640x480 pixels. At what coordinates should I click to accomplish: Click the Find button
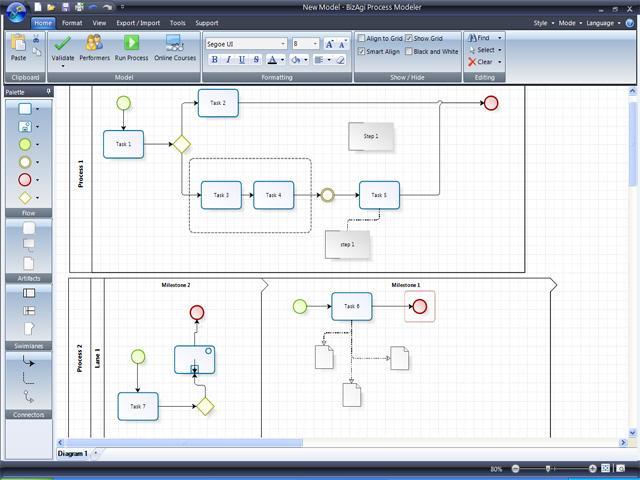tap(479, 38)
